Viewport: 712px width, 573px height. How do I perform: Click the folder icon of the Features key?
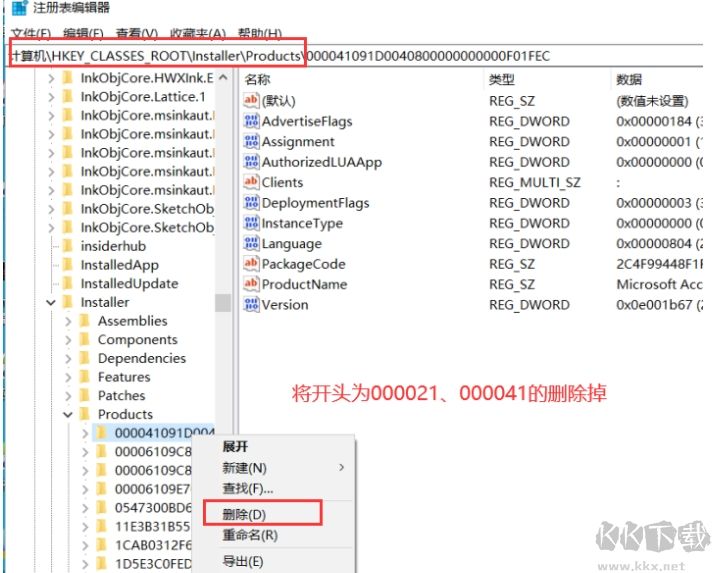[x=84, y=376]
